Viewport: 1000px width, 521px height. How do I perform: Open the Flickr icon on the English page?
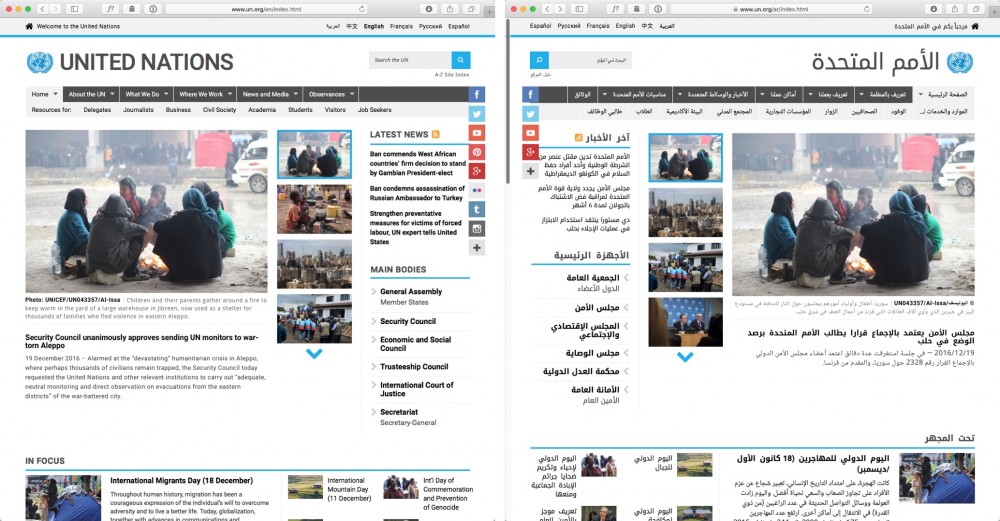[x=477, y=191]
